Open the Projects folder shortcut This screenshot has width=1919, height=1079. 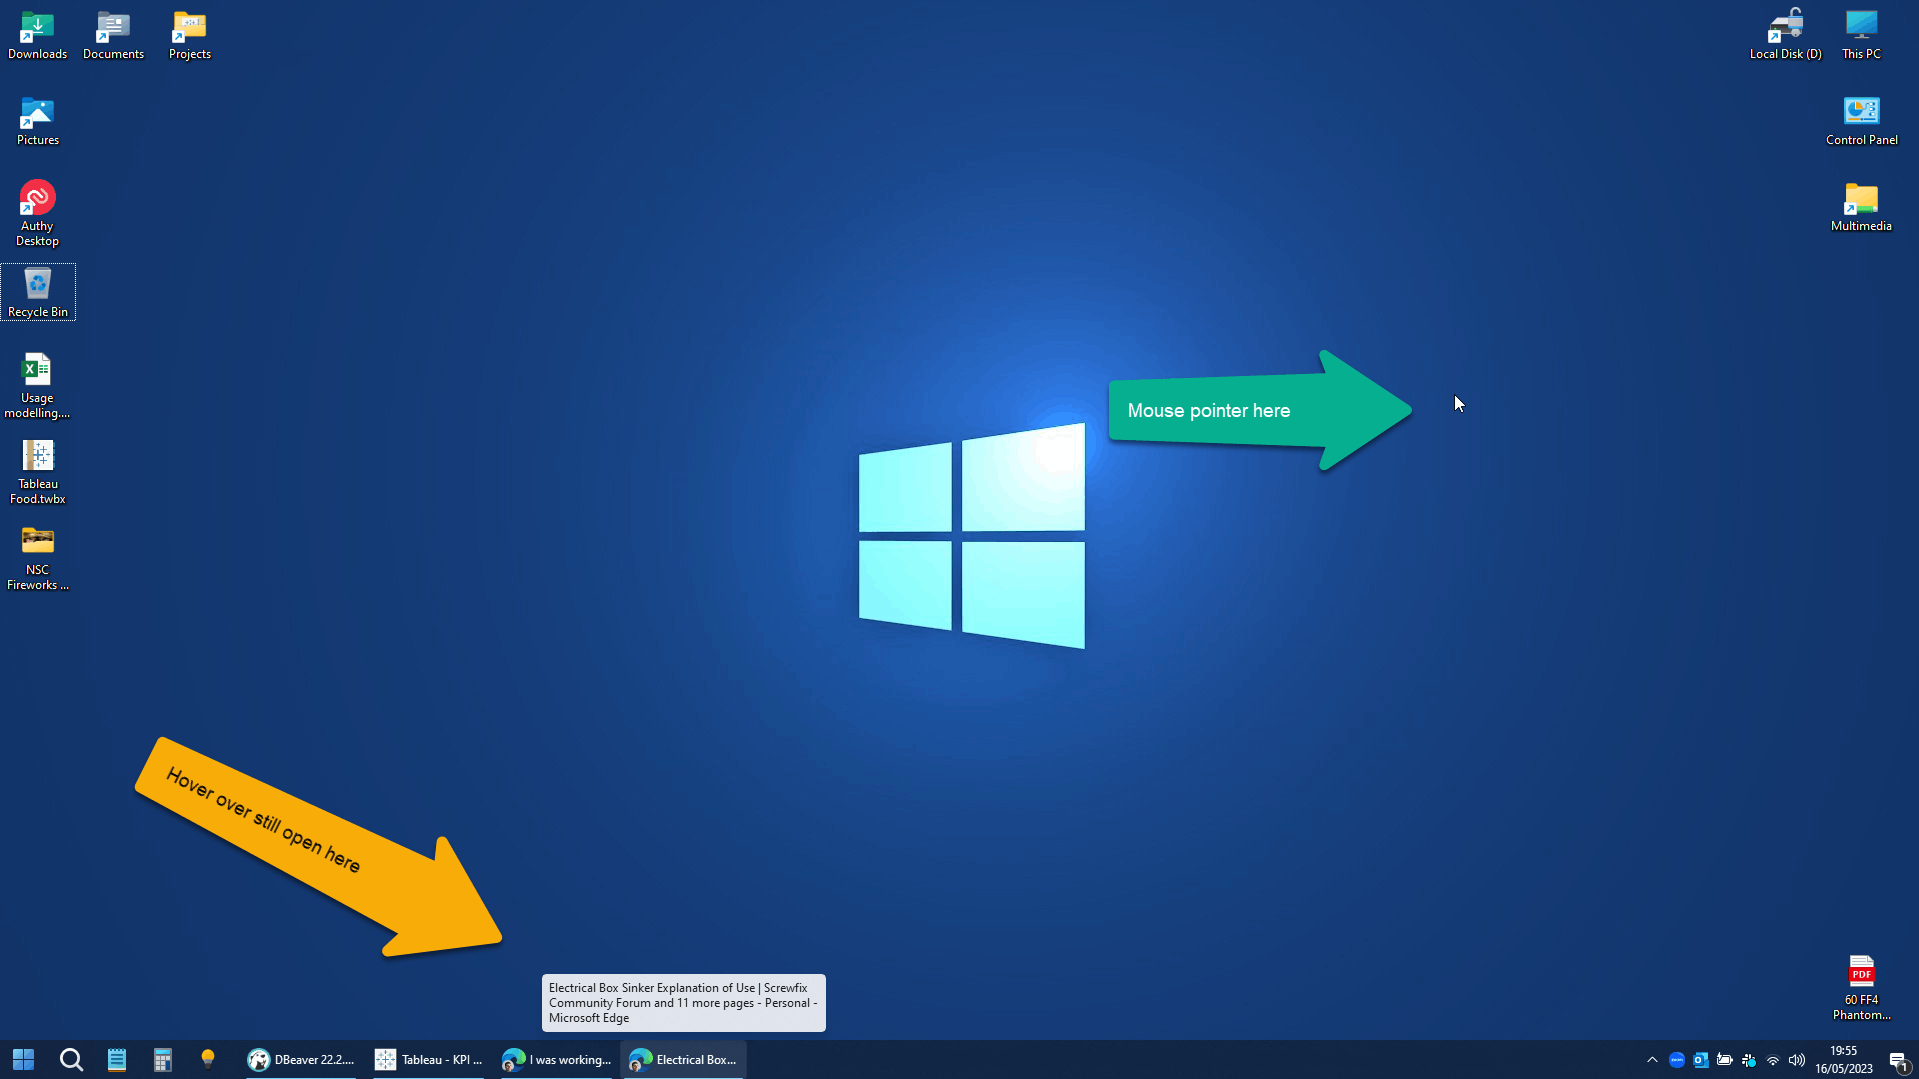[x=189, y=35]
